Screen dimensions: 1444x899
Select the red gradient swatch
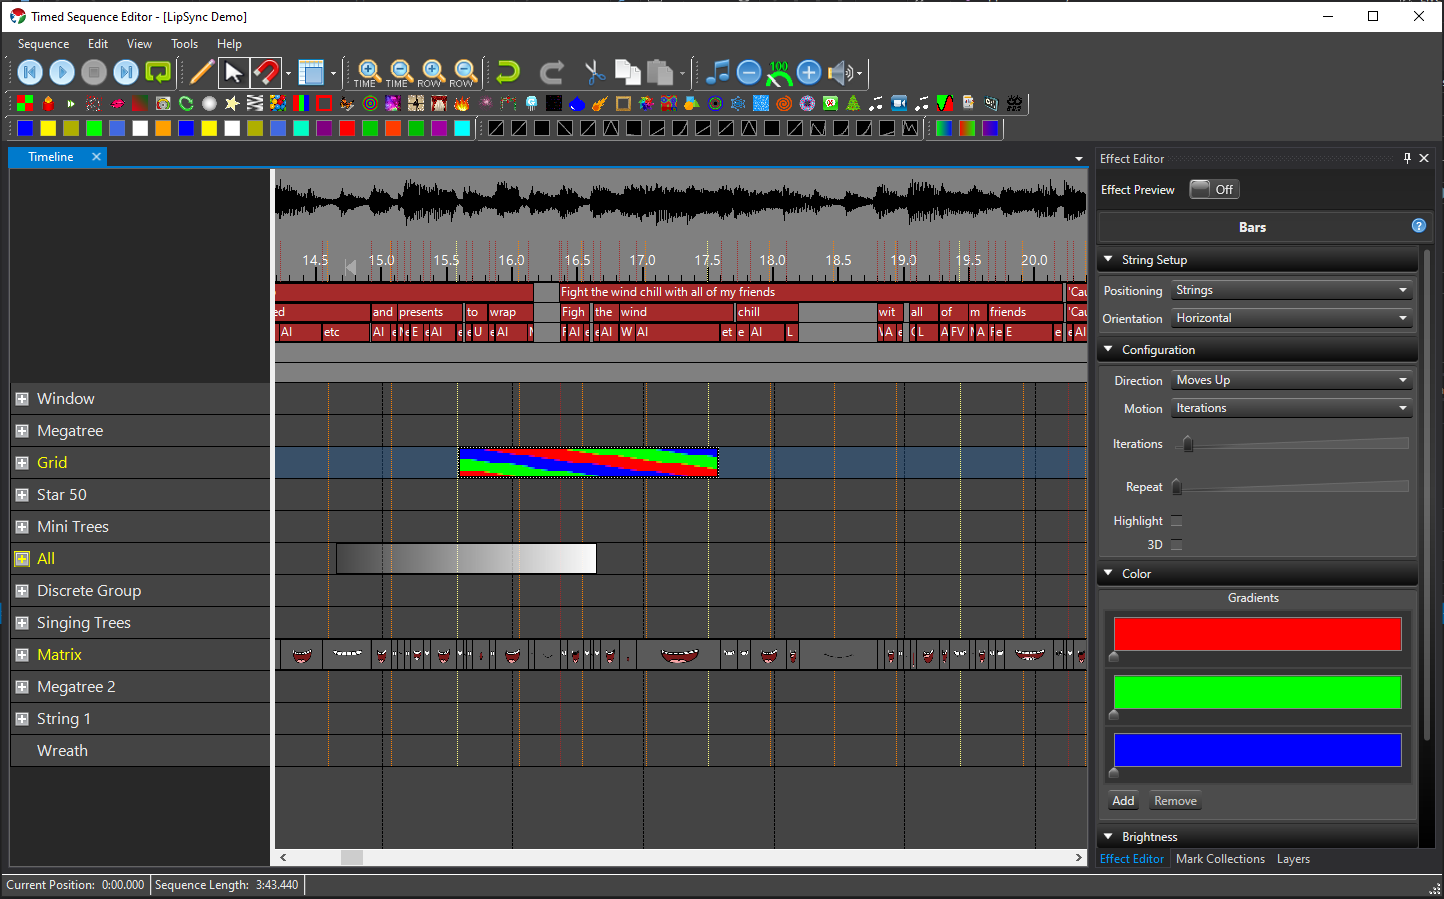click(x=1257, y=634)
